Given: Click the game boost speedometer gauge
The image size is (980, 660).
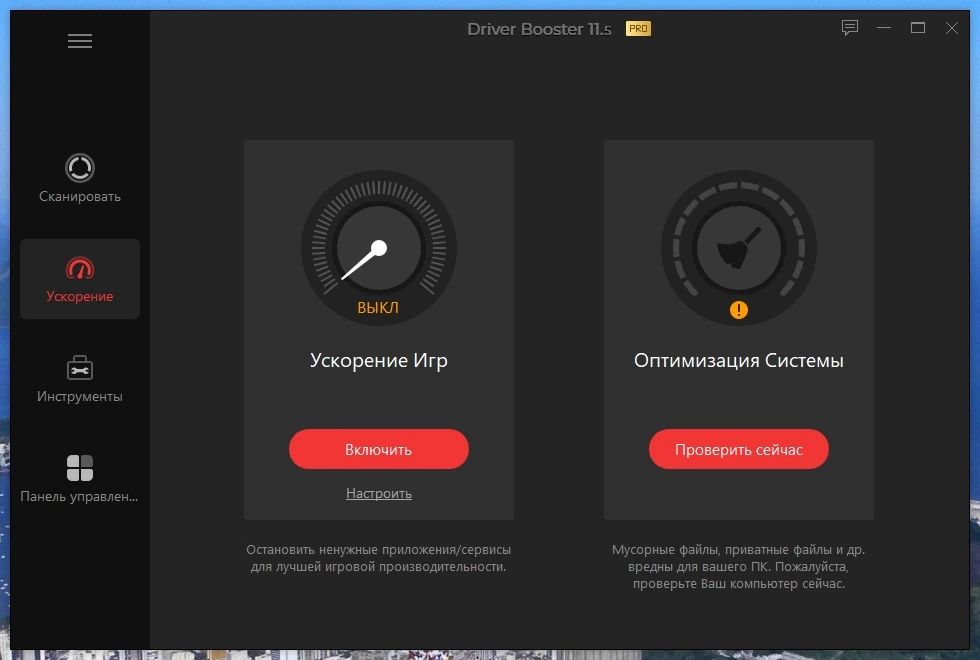Looking at the screenshot, I should (x=379, y=248).
